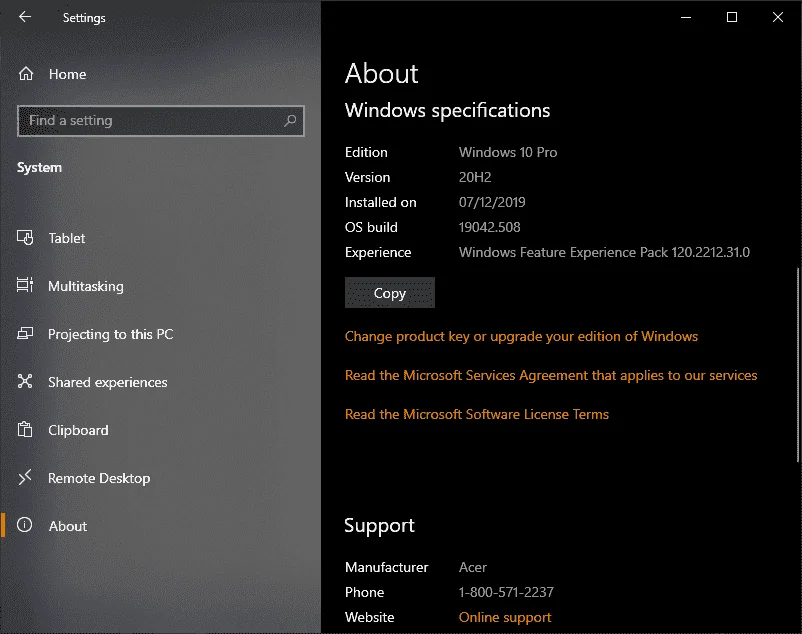802x634 pixels.
Task: Open the Online support website link
Action: (505, 618)
